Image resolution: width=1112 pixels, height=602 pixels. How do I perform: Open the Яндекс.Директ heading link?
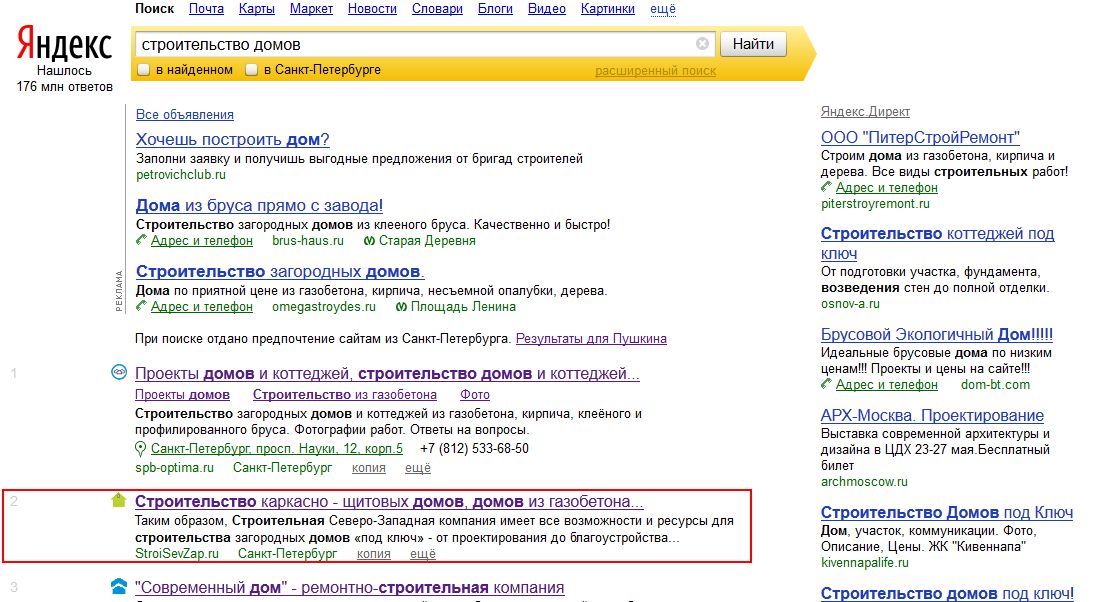point(865,111)
